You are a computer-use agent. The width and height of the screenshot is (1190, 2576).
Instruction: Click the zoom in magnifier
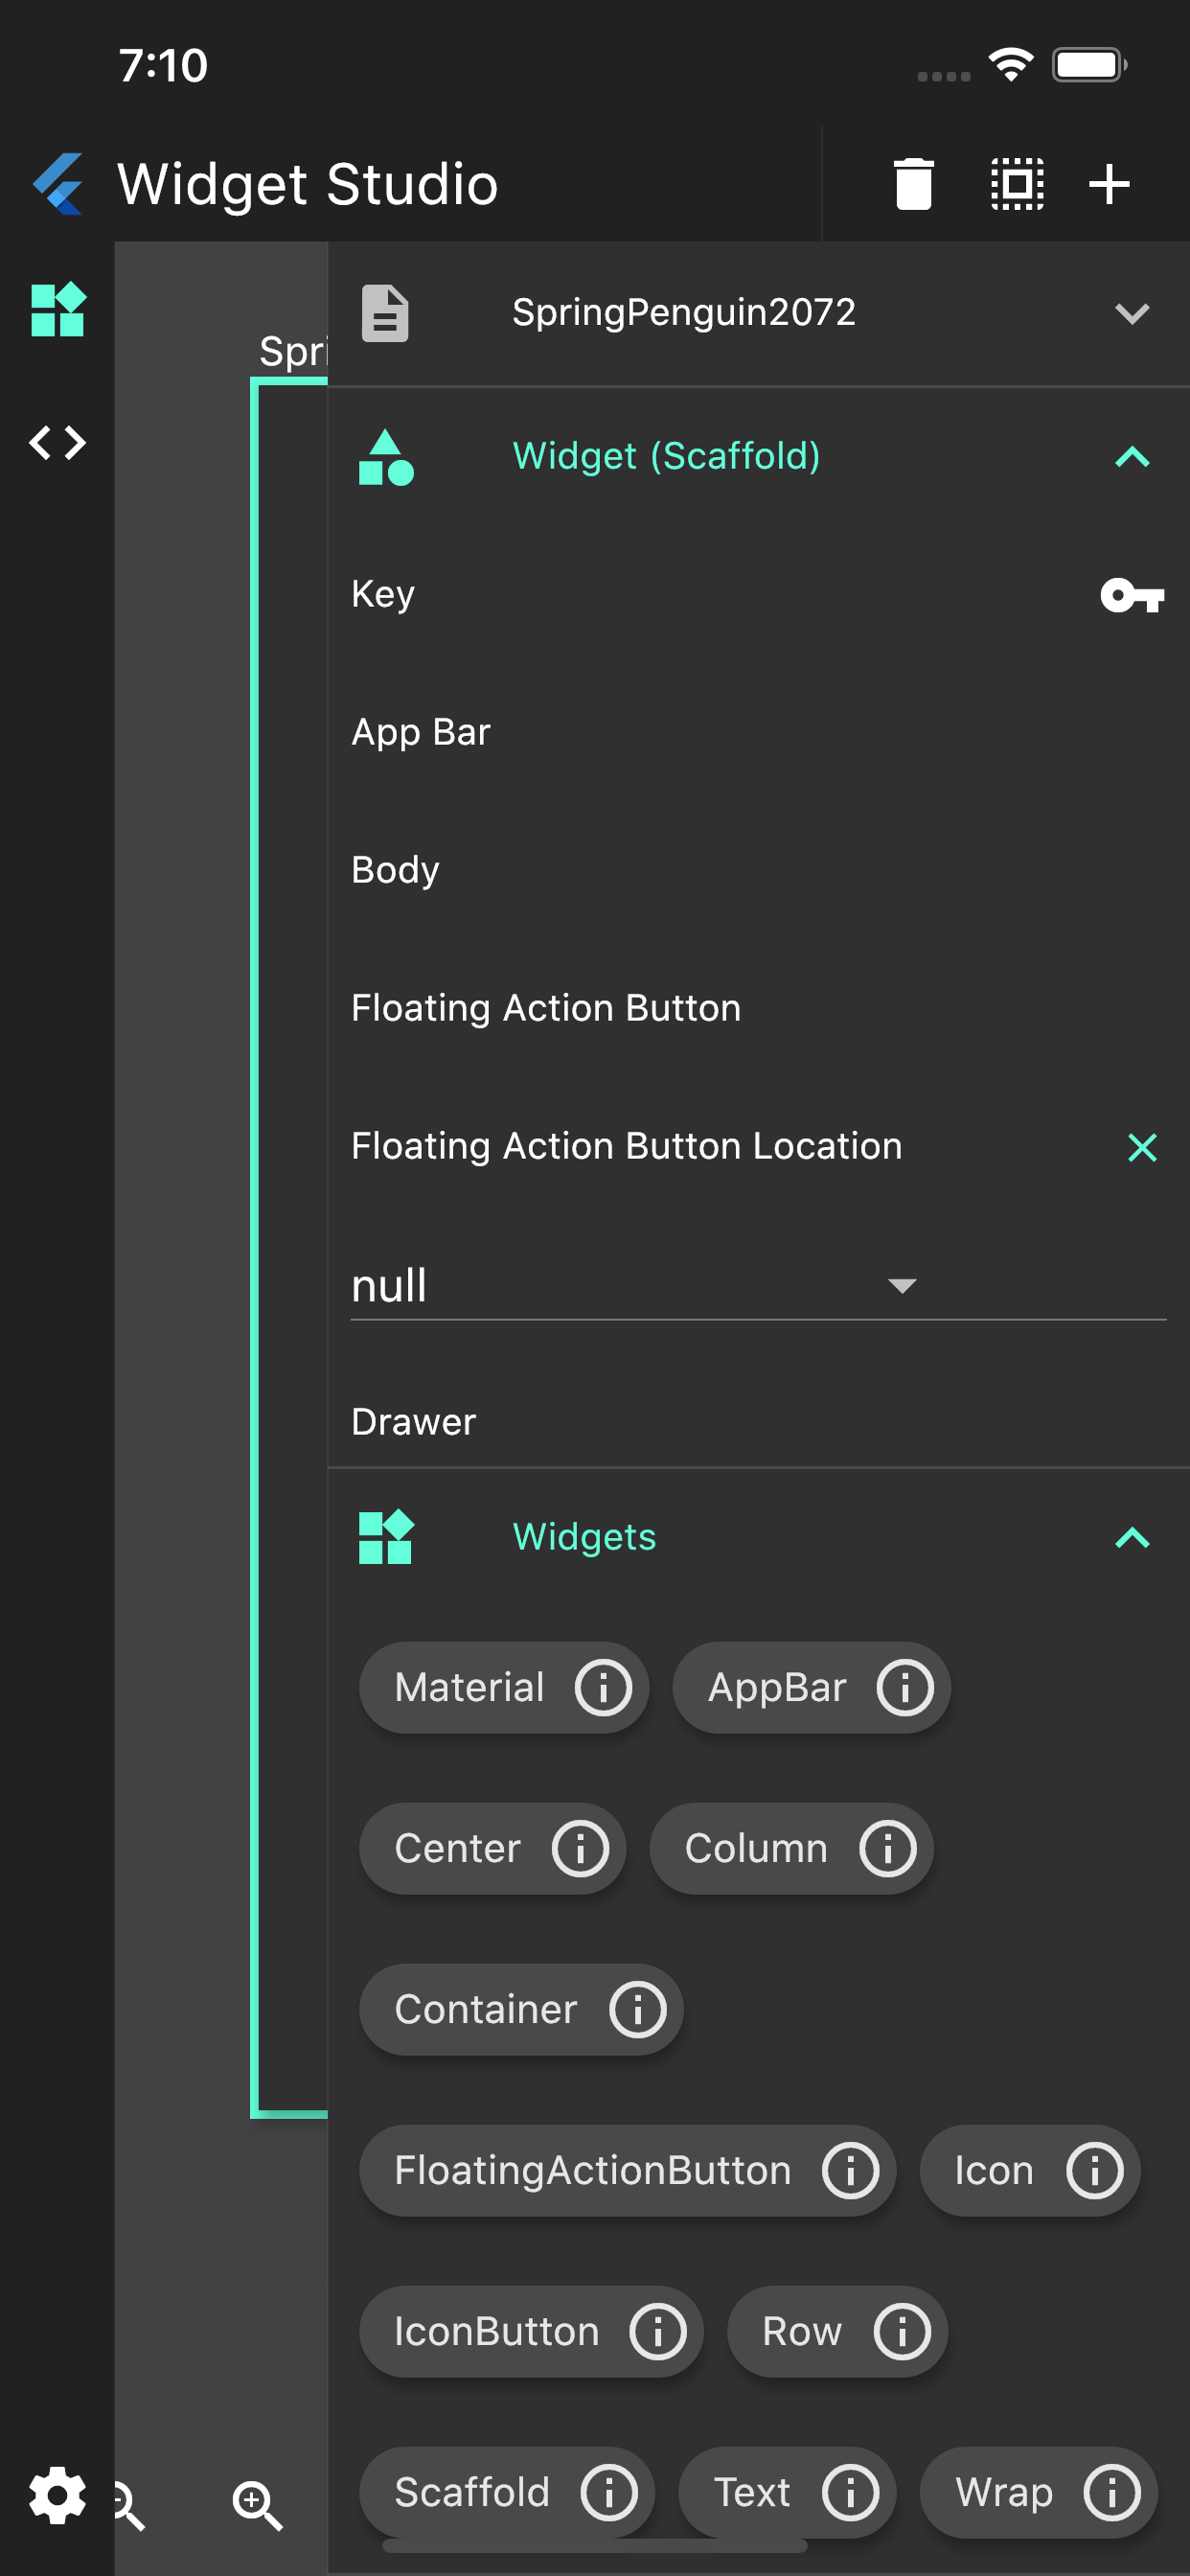pos(256,2504)
